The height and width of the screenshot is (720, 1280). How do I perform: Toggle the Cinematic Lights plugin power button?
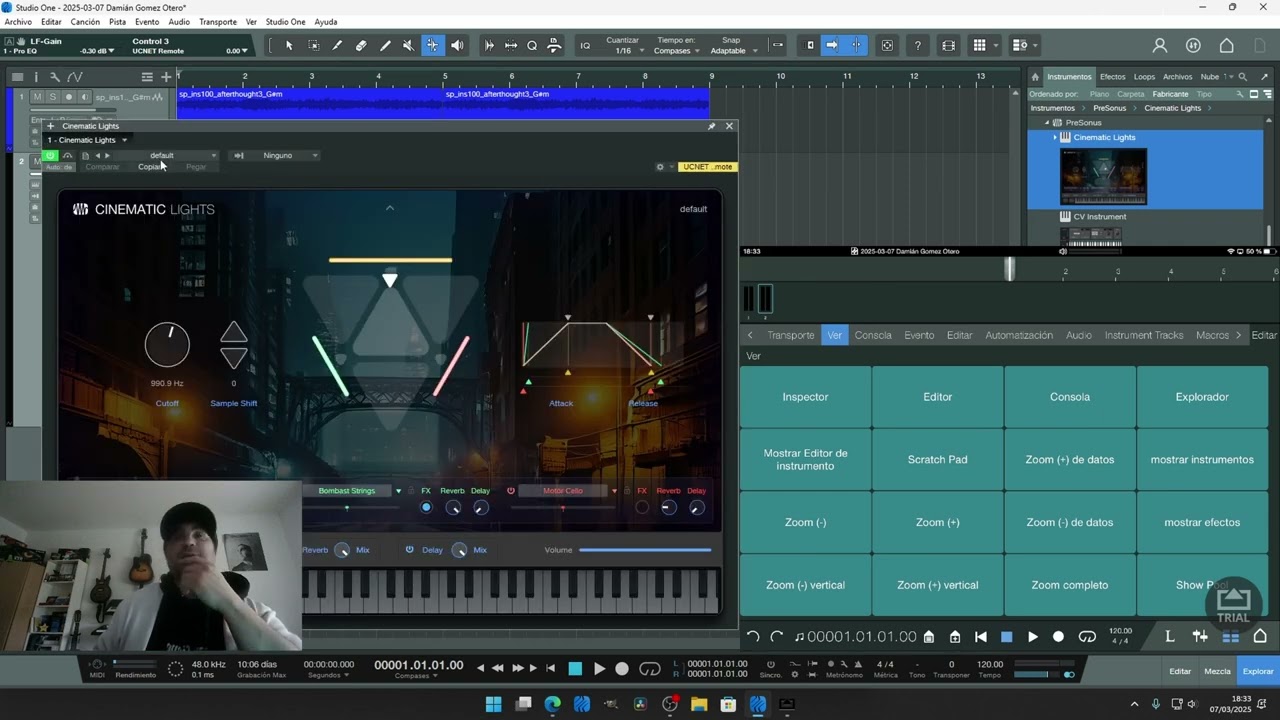tap(50, 155)
